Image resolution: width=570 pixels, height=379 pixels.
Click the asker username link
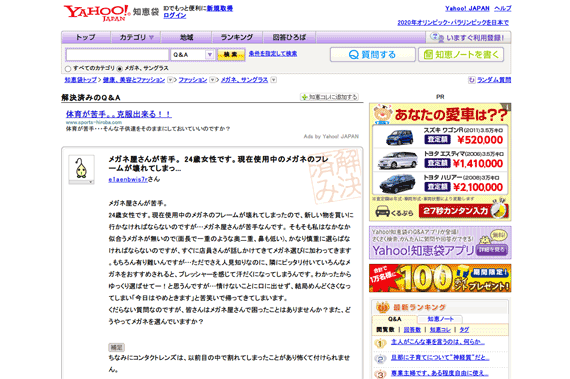128,180
